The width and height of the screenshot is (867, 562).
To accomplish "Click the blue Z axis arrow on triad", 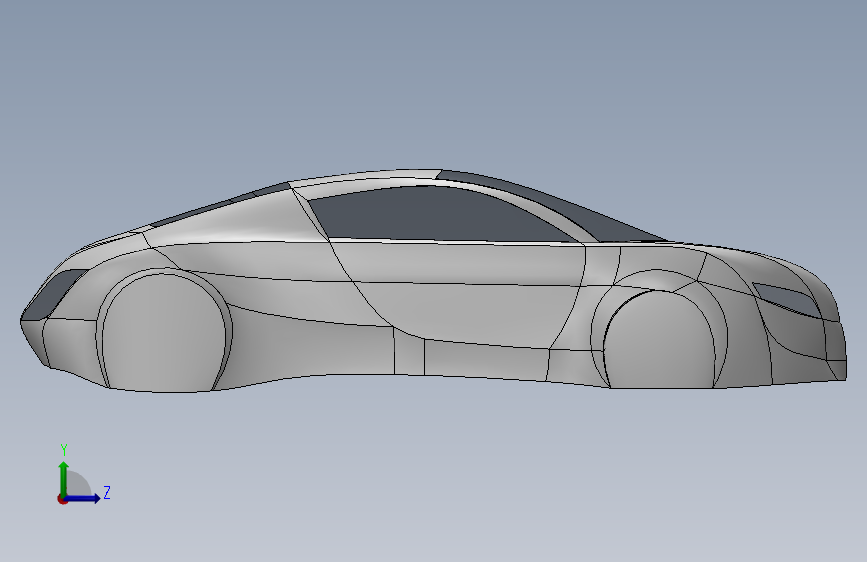I will point(83,498).
